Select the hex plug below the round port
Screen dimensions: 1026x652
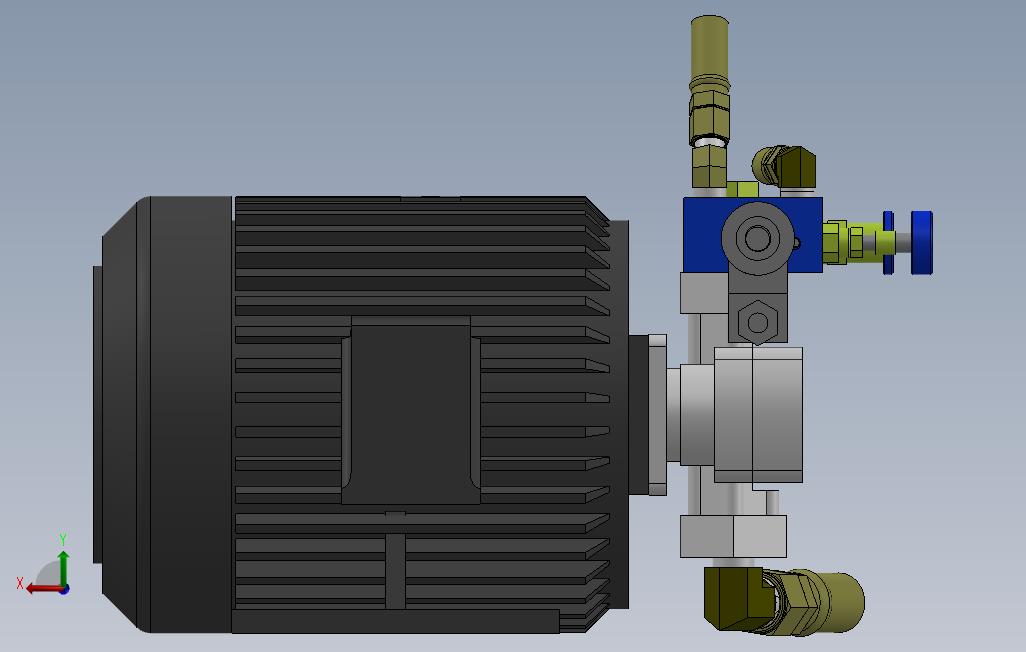pyautogui.click(x=757, y=321)
